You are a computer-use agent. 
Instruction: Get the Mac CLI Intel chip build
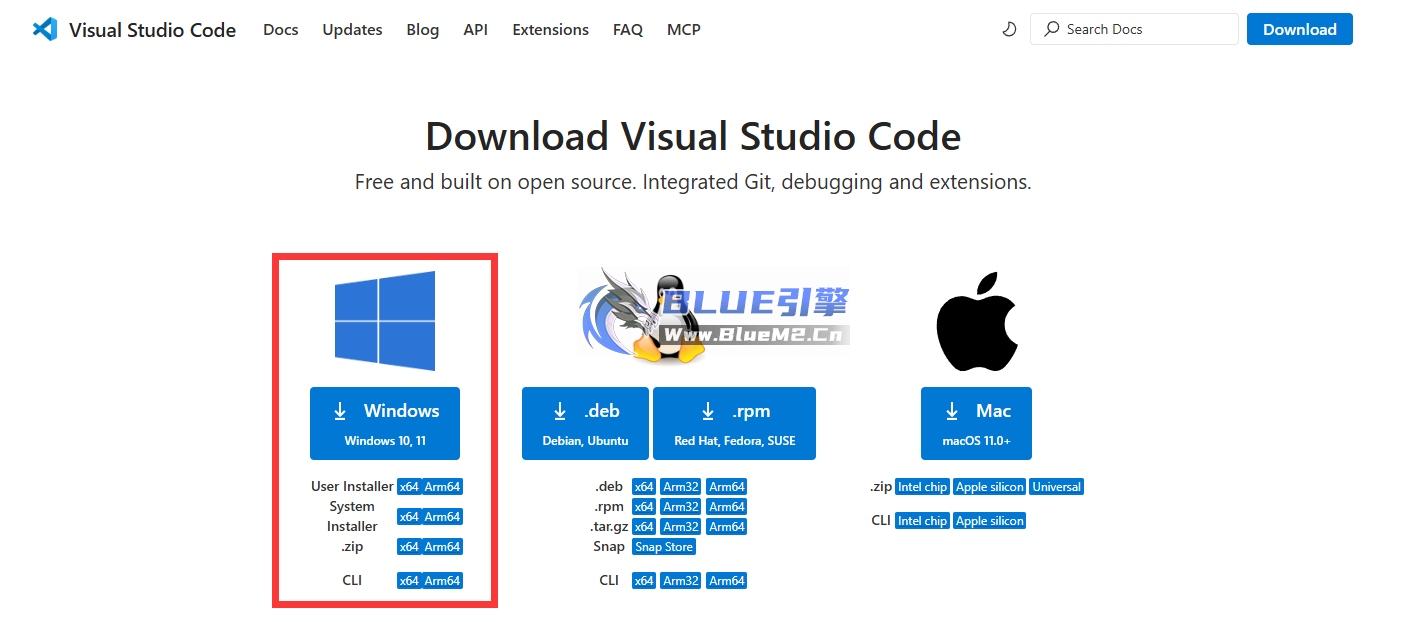click(922, 521)
